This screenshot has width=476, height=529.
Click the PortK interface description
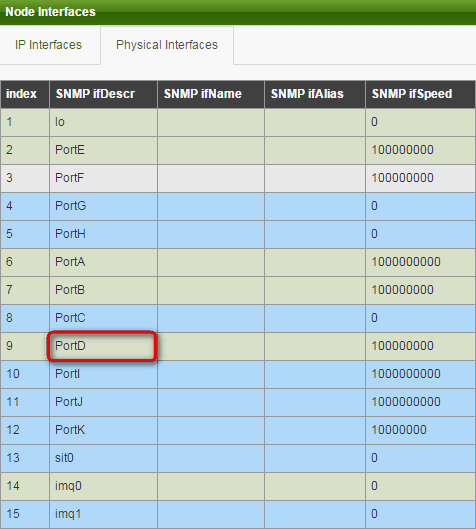tap(70, 430)
